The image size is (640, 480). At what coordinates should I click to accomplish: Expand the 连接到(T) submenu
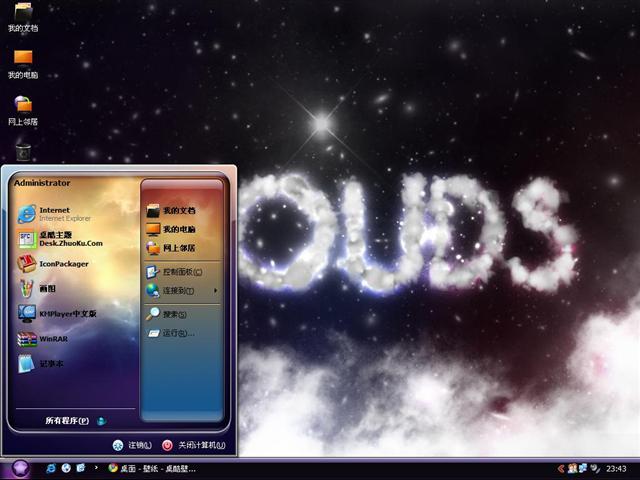point(182,291)
